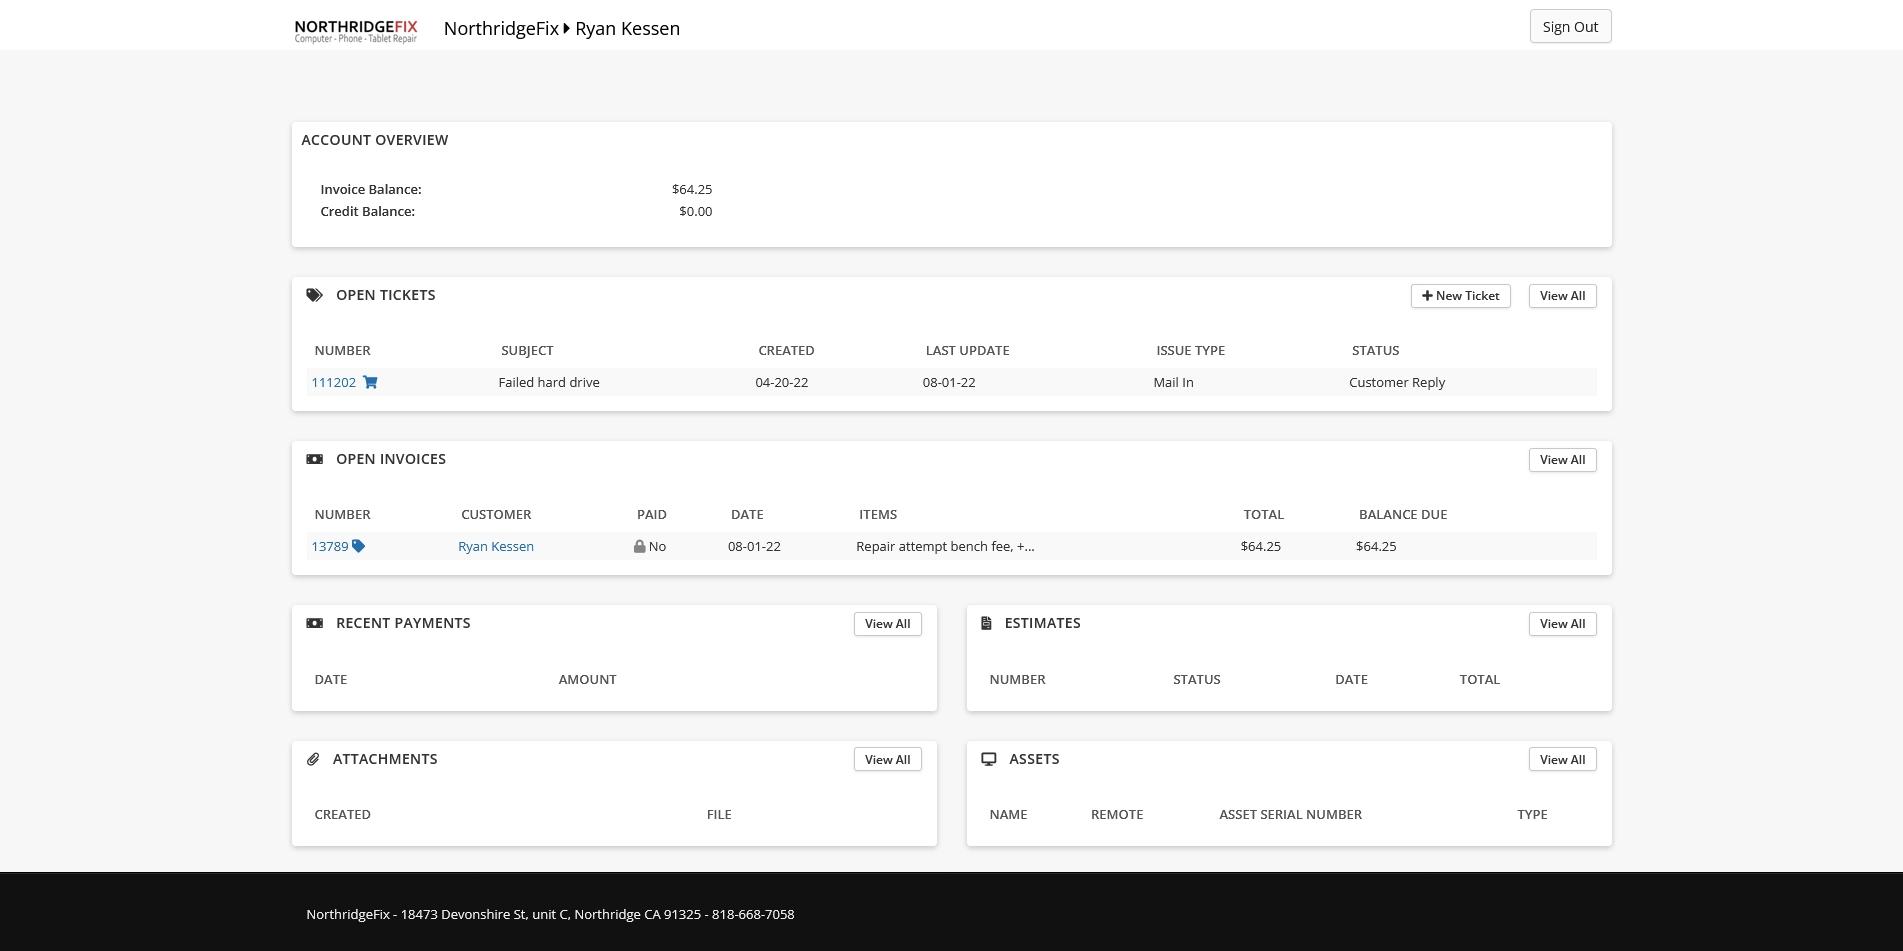Viewport: 1903px width, 951px height.
Task: Click the lock icon in Paid column
Action: (639, 547)
